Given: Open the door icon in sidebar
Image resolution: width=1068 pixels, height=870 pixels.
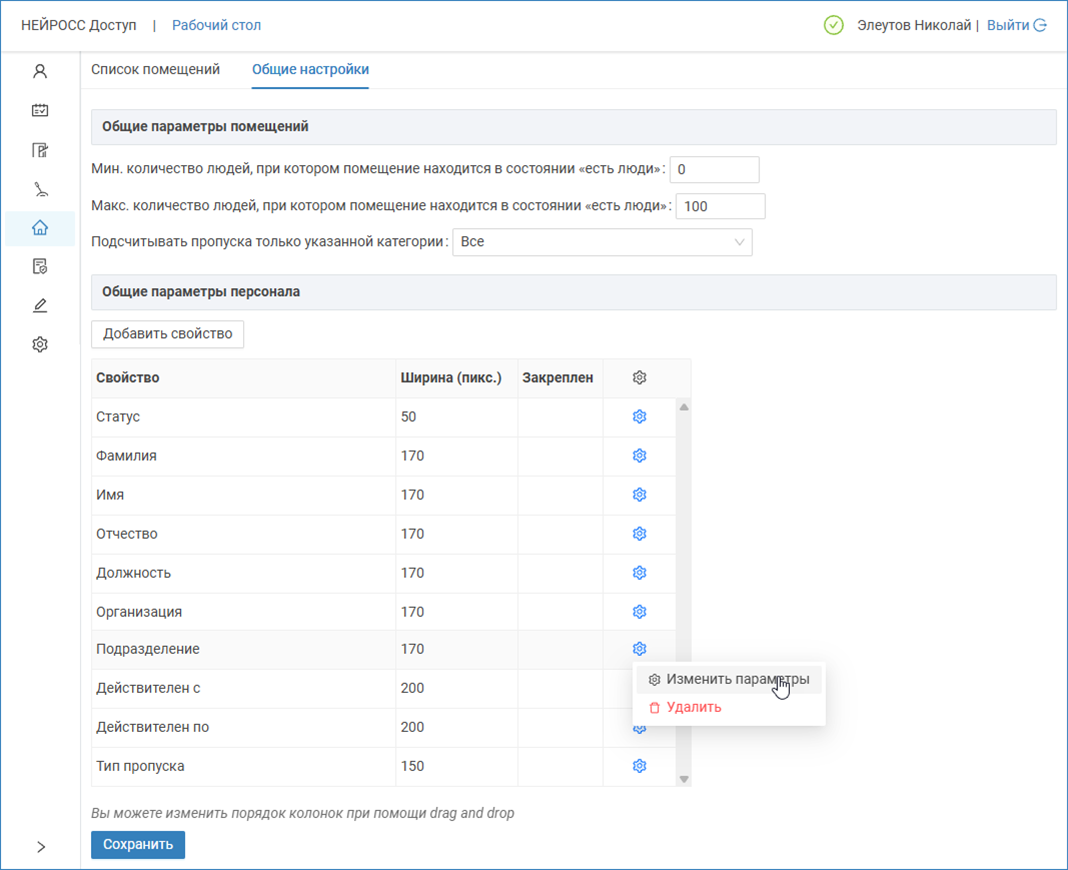Looking at the screenshot, I should tap(40, 151).
